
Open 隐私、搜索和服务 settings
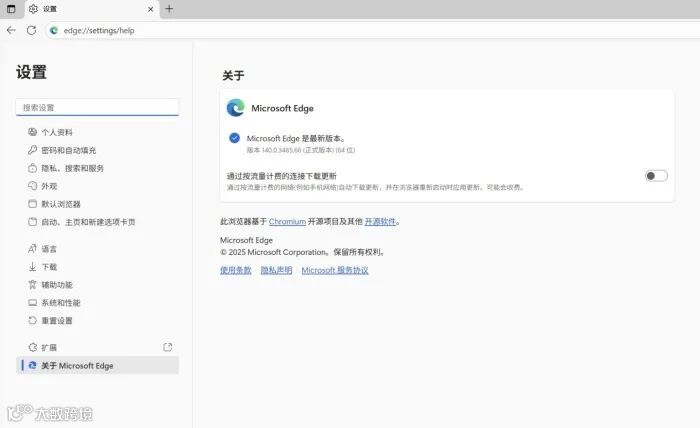[72, 168]
